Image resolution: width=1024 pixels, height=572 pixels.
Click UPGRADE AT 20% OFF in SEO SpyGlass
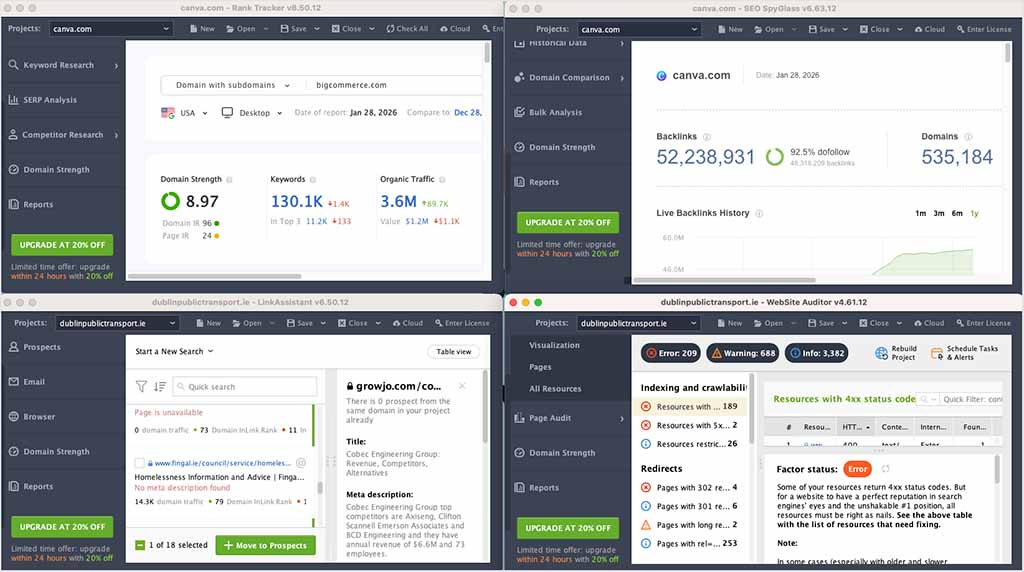568,223
